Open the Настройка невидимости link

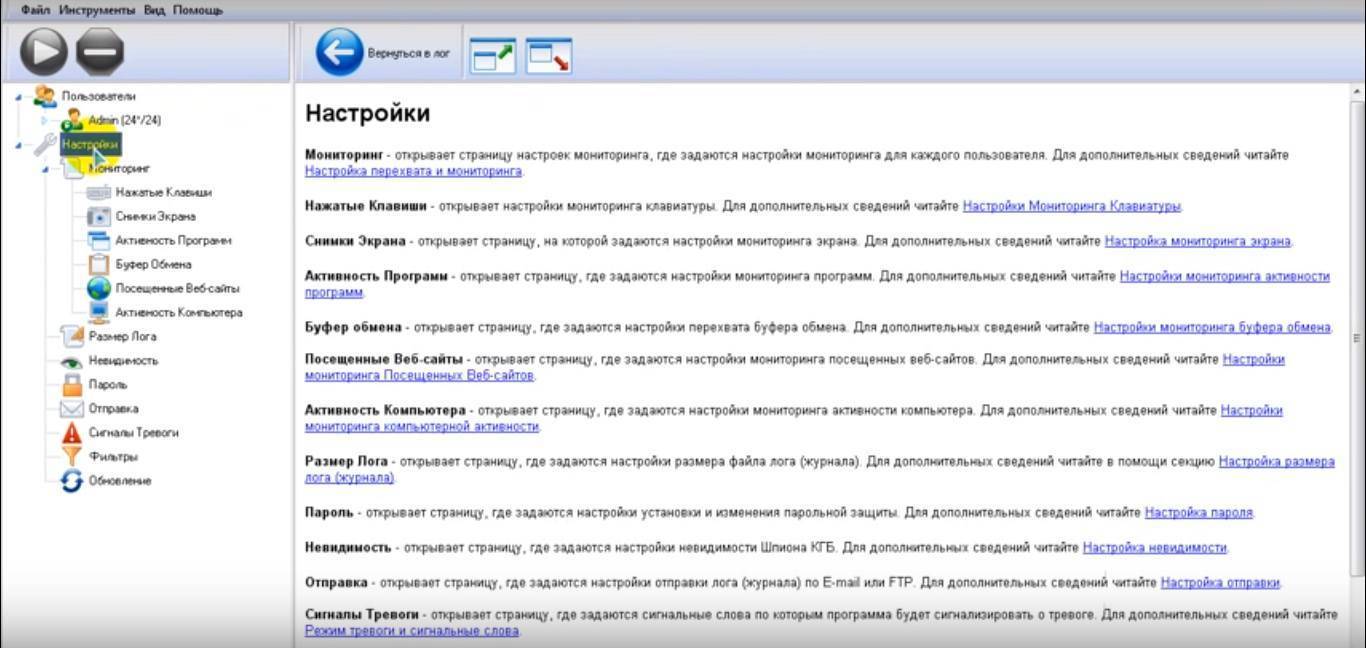click(1154, 547)
